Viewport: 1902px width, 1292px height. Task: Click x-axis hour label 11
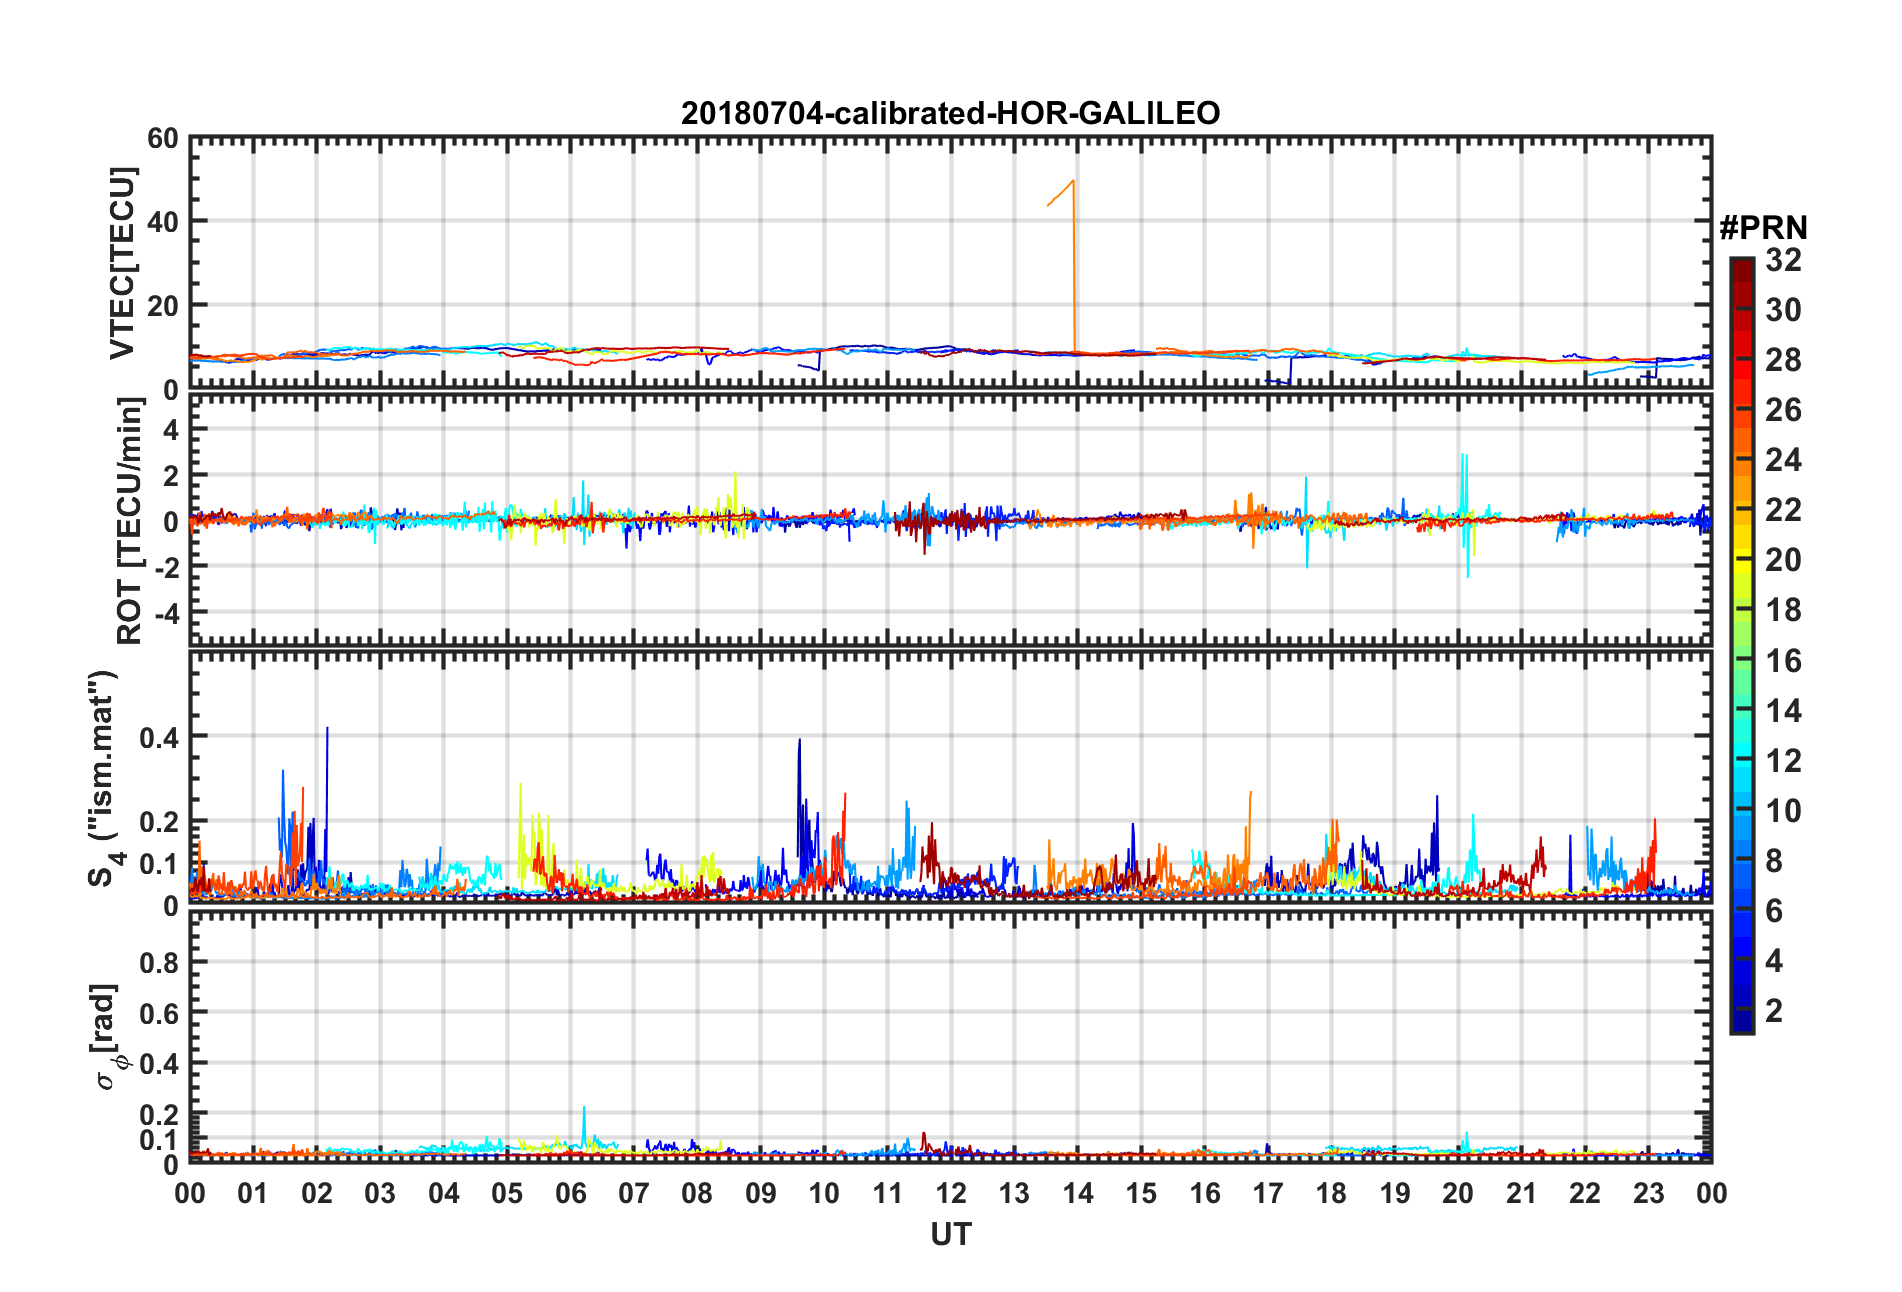coord(888,1193)
